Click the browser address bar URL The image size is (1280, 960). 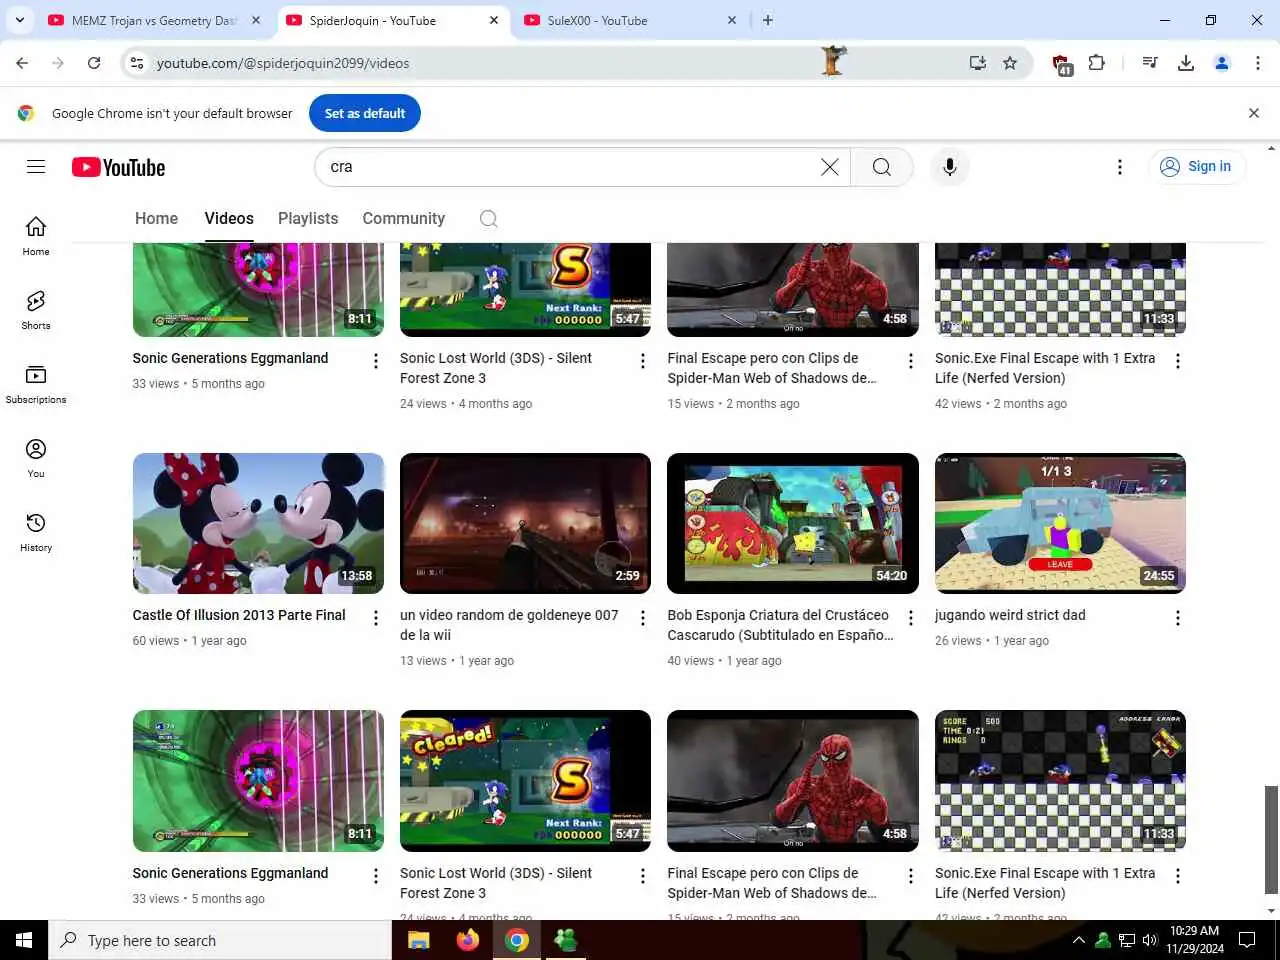pyautogui.click(x=283, y=63)
